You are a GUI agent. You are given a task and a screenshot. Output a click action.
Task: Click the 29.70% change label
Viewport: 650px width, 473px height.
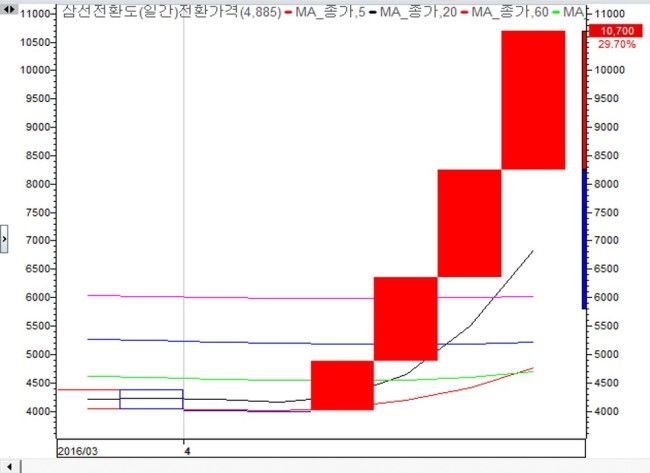617,44
